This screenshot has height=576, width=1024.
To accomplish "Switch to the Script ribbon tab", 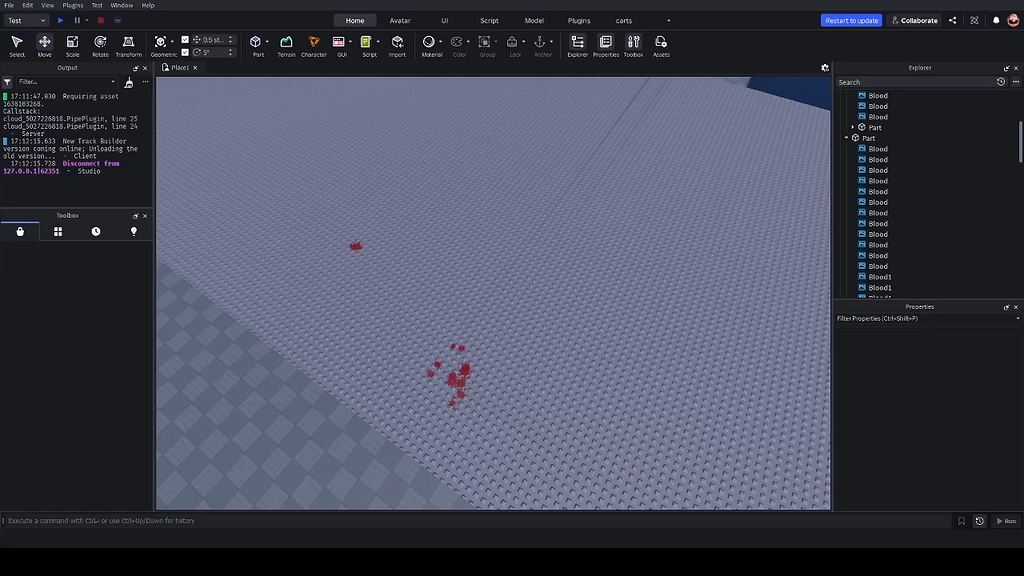I will [489, 21].
